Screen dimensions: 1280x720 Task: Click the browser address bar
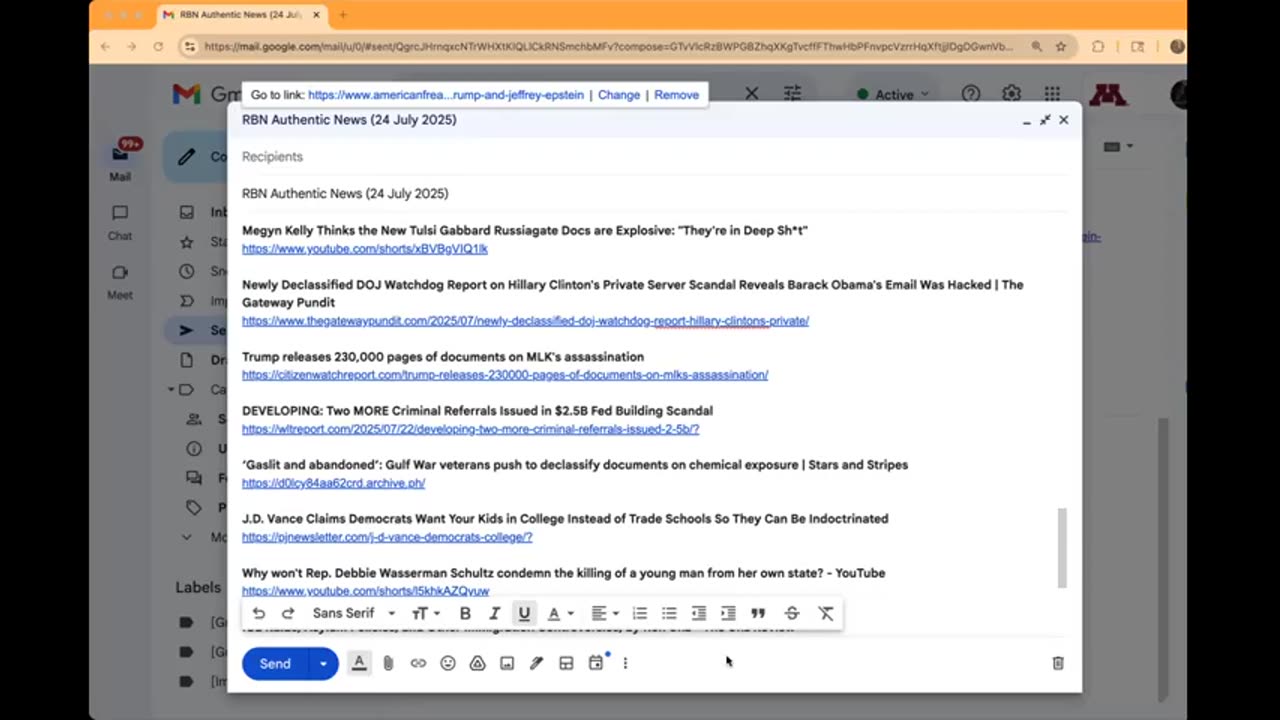click(x=608, y=46)
